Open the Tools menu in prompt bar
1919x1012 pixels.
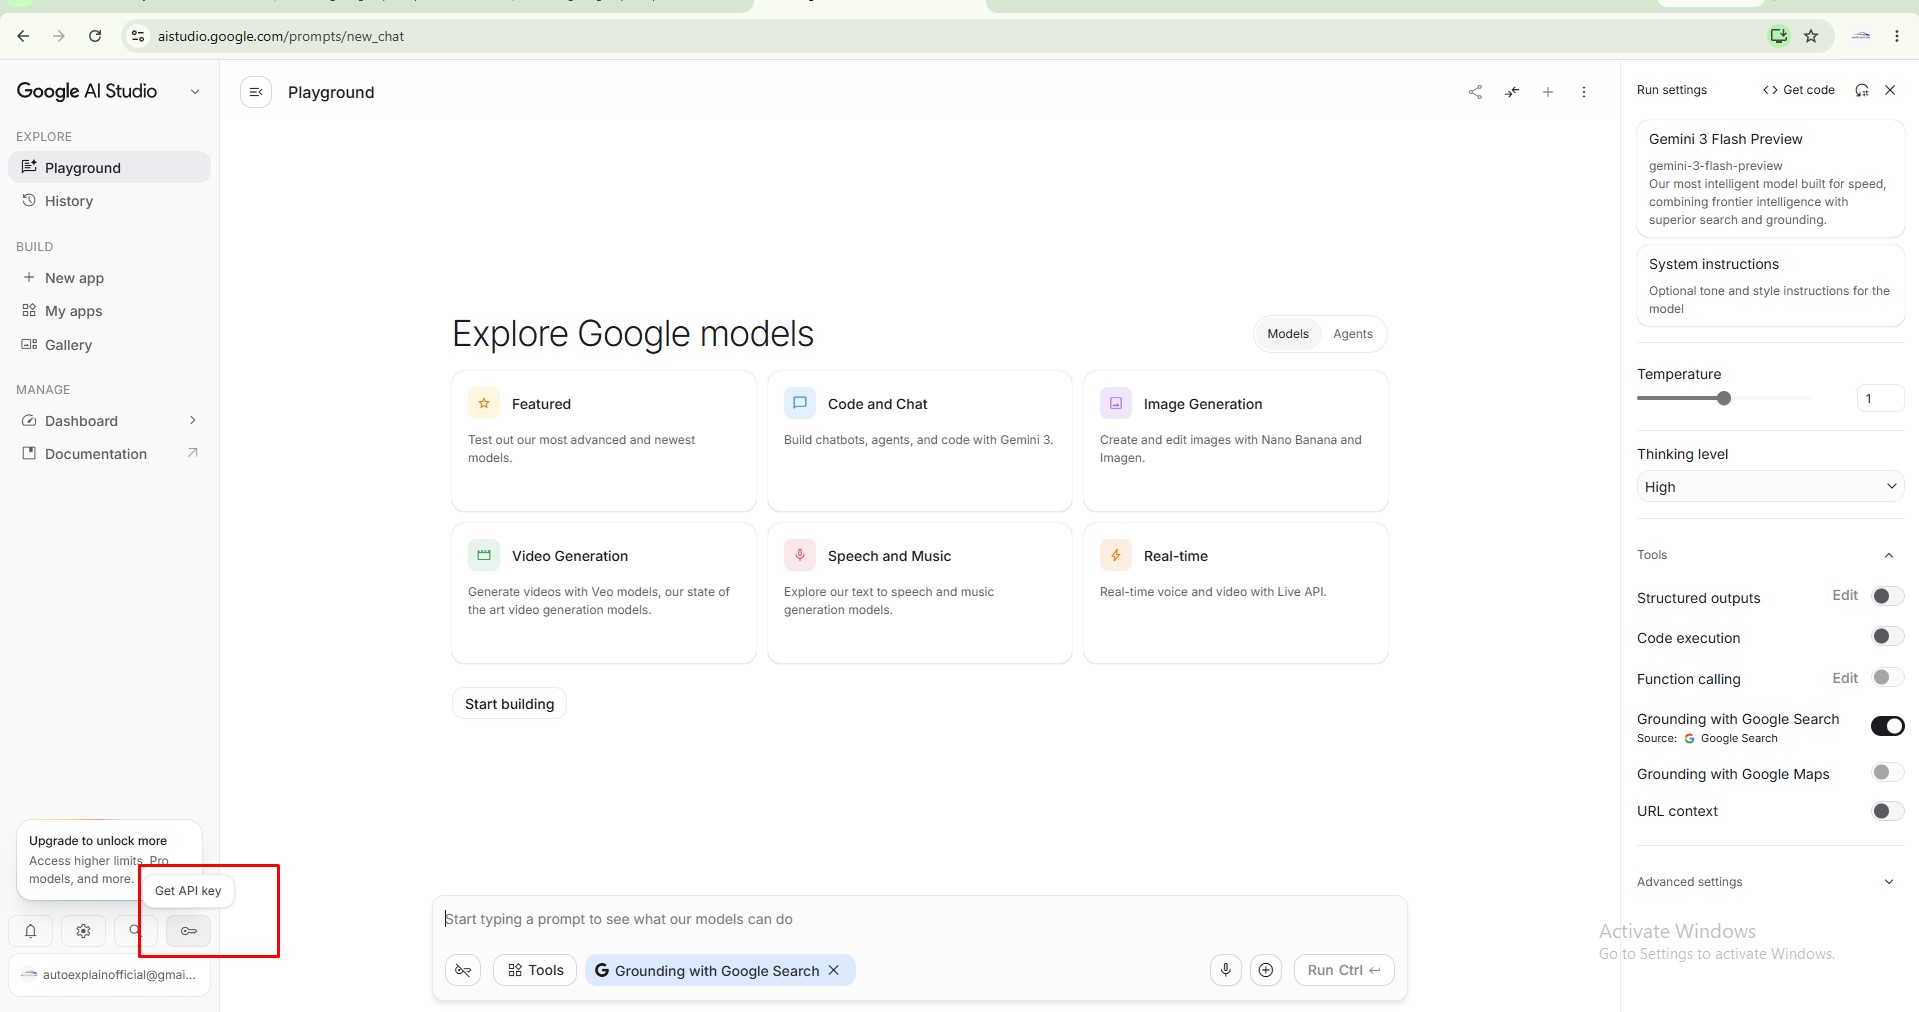tap(535, 970)
